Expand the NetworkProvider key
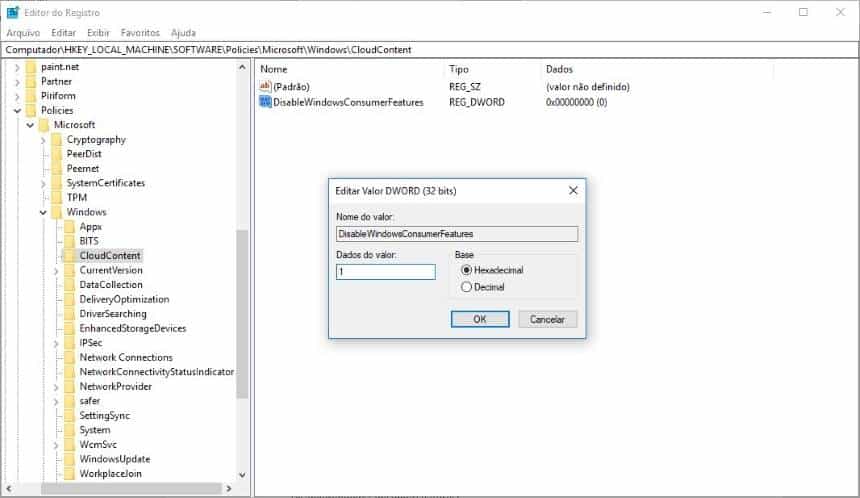 (56, 387)
